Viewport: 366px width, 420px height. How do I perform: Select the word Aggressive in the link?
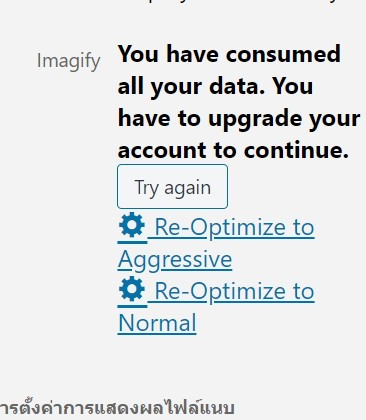[x=175, y=260]
